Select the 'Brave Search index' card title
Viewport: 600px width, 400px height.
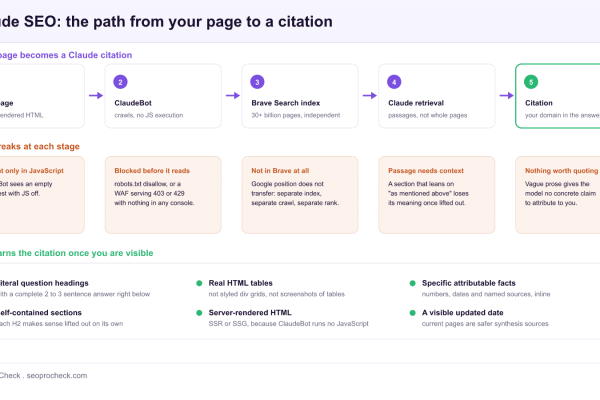(285, 103)
